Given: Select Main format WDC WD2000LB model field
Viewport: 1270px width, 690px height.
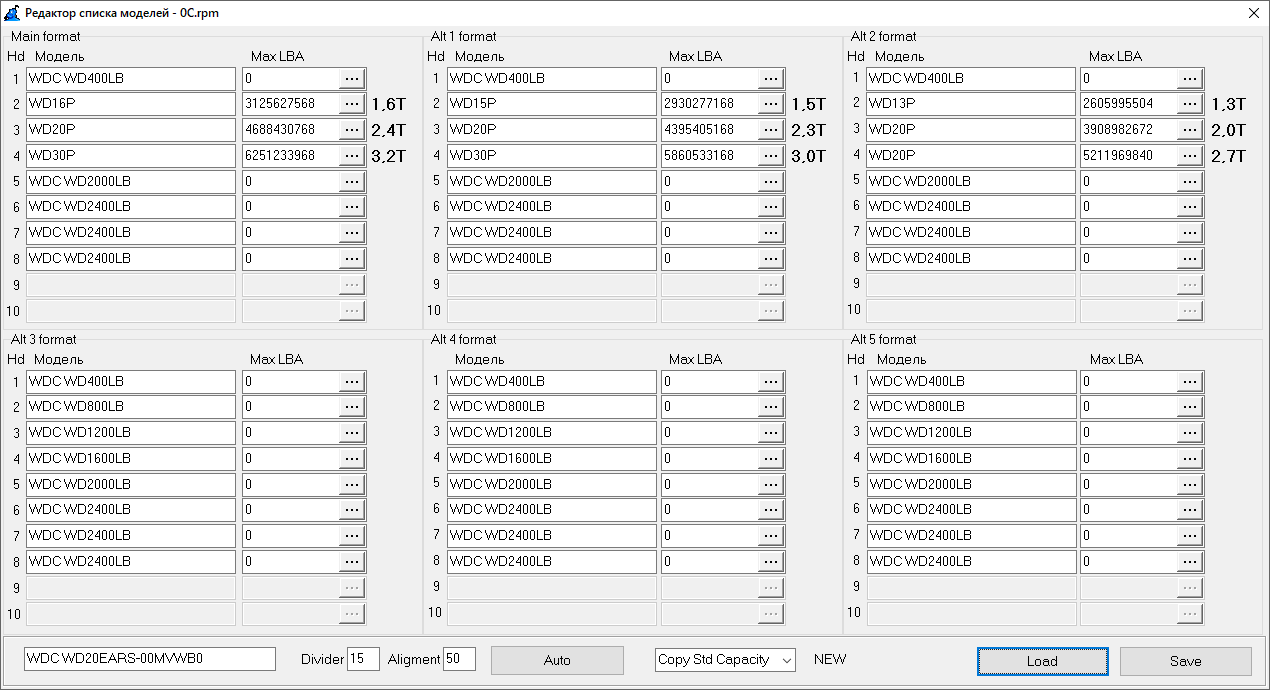Looking at the screenshot, I should [131, 182].
